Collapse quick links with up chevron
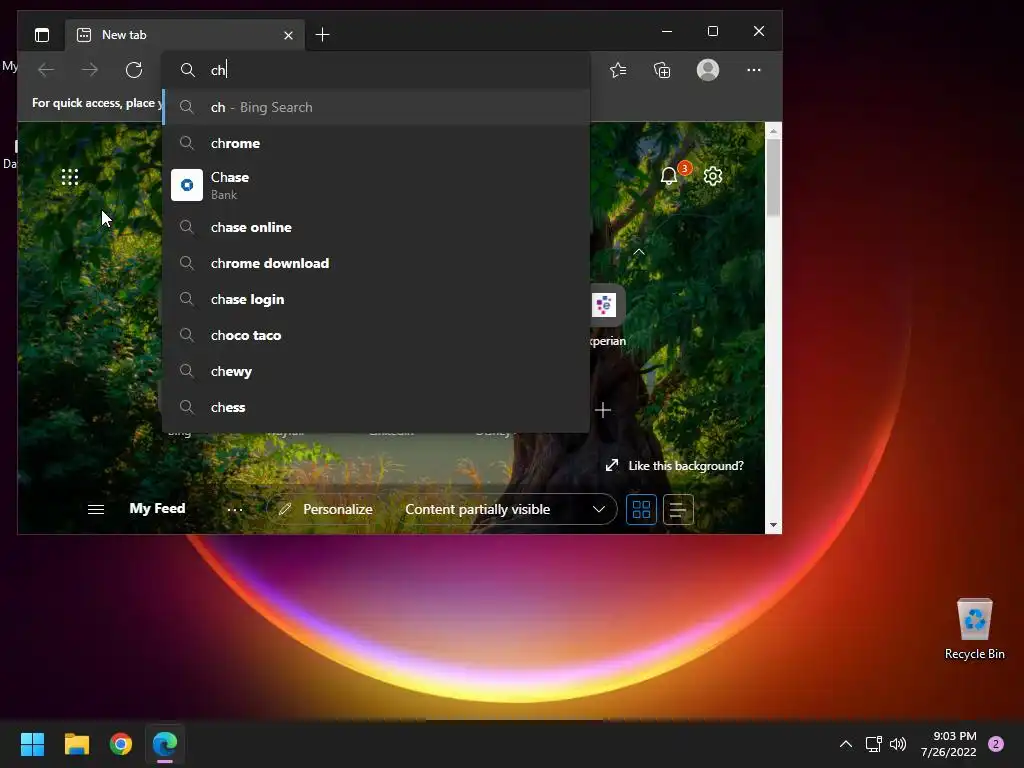Viewport: 1024px width, 768px height. 639,252
